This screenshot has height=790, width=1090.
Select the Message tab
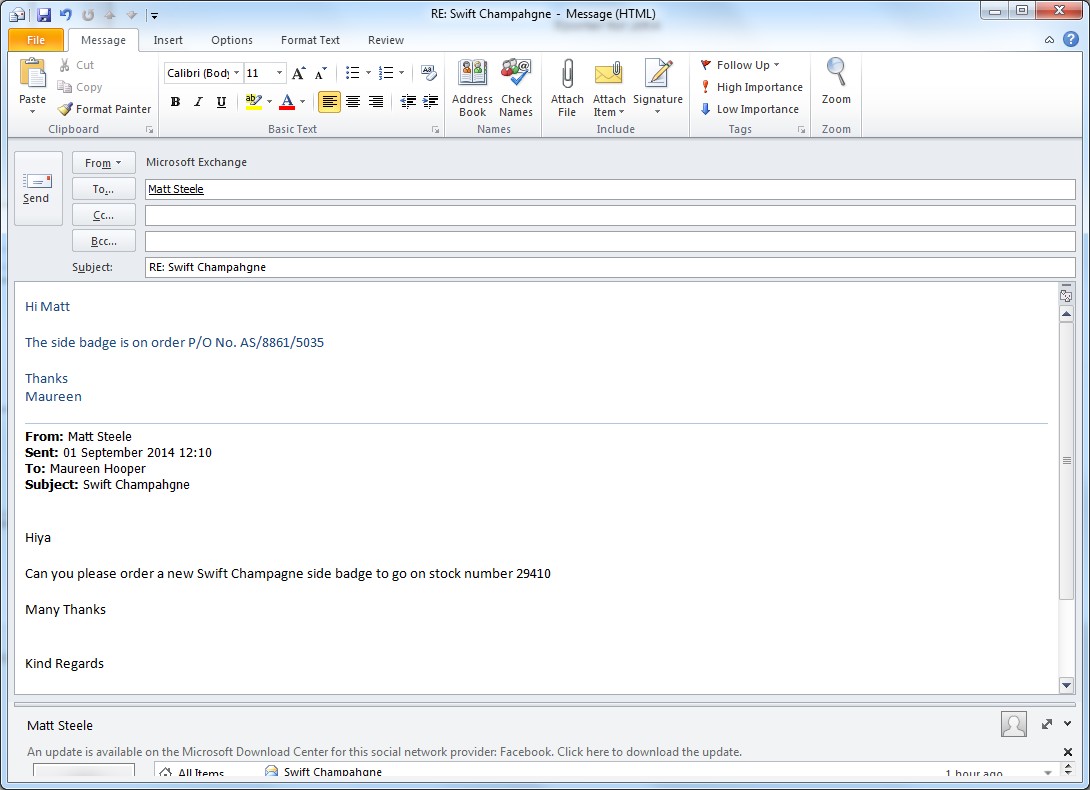(x=104, y=40)
